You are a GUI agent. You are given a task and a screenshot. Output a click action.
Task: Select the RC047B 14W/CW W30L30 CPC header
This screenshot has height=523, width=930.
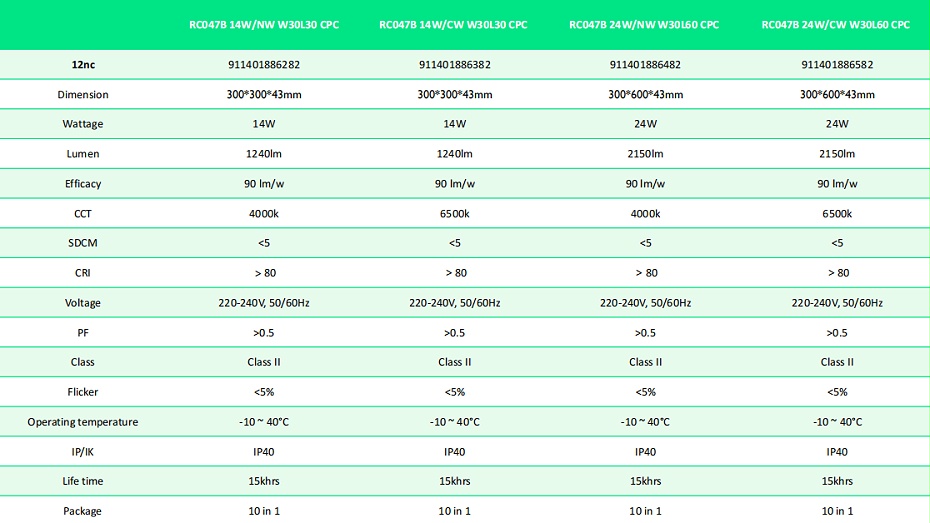(453, 25)
